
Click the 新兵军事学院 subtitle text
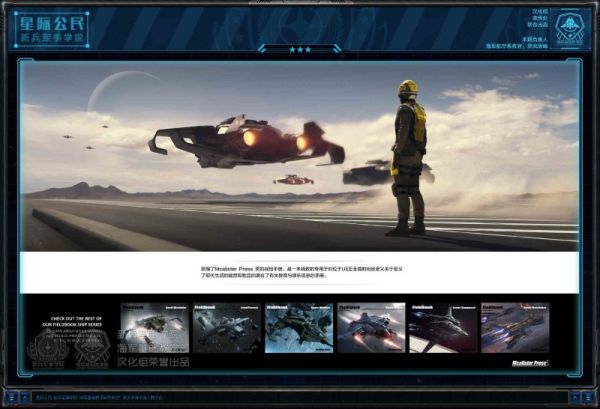pyautogui.click(x=51, y=38)
